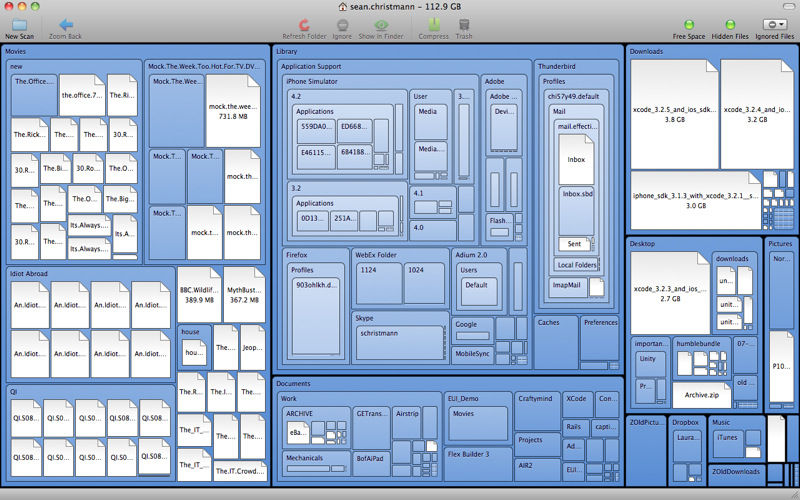800x500 pixels.
Task: Select the BBC.Wildlif 389.9 MB file
Action: click(199, 294)
